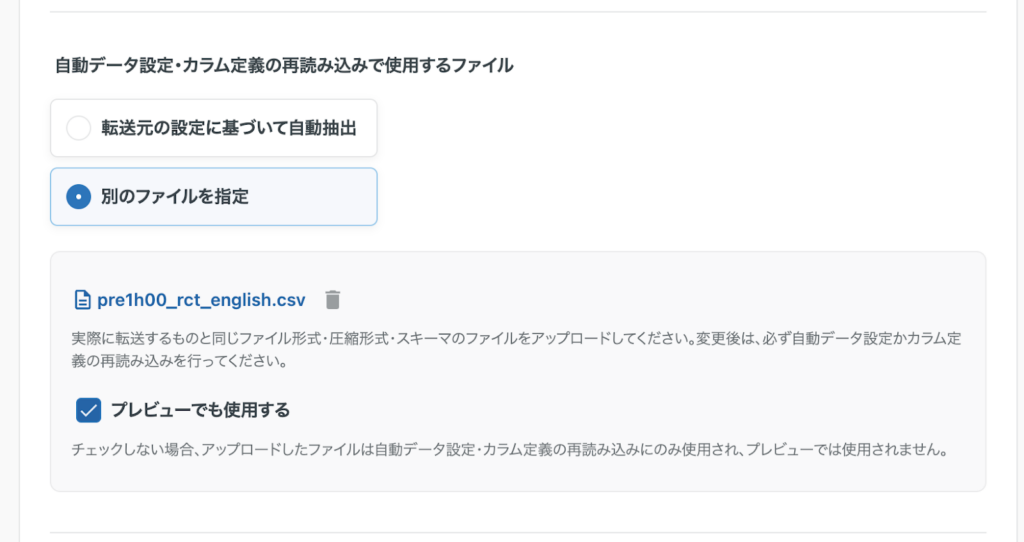This screenshot has width=1024, height=542.
Task: Click the プレビューでも使用する label text
Action: (200, 410)
